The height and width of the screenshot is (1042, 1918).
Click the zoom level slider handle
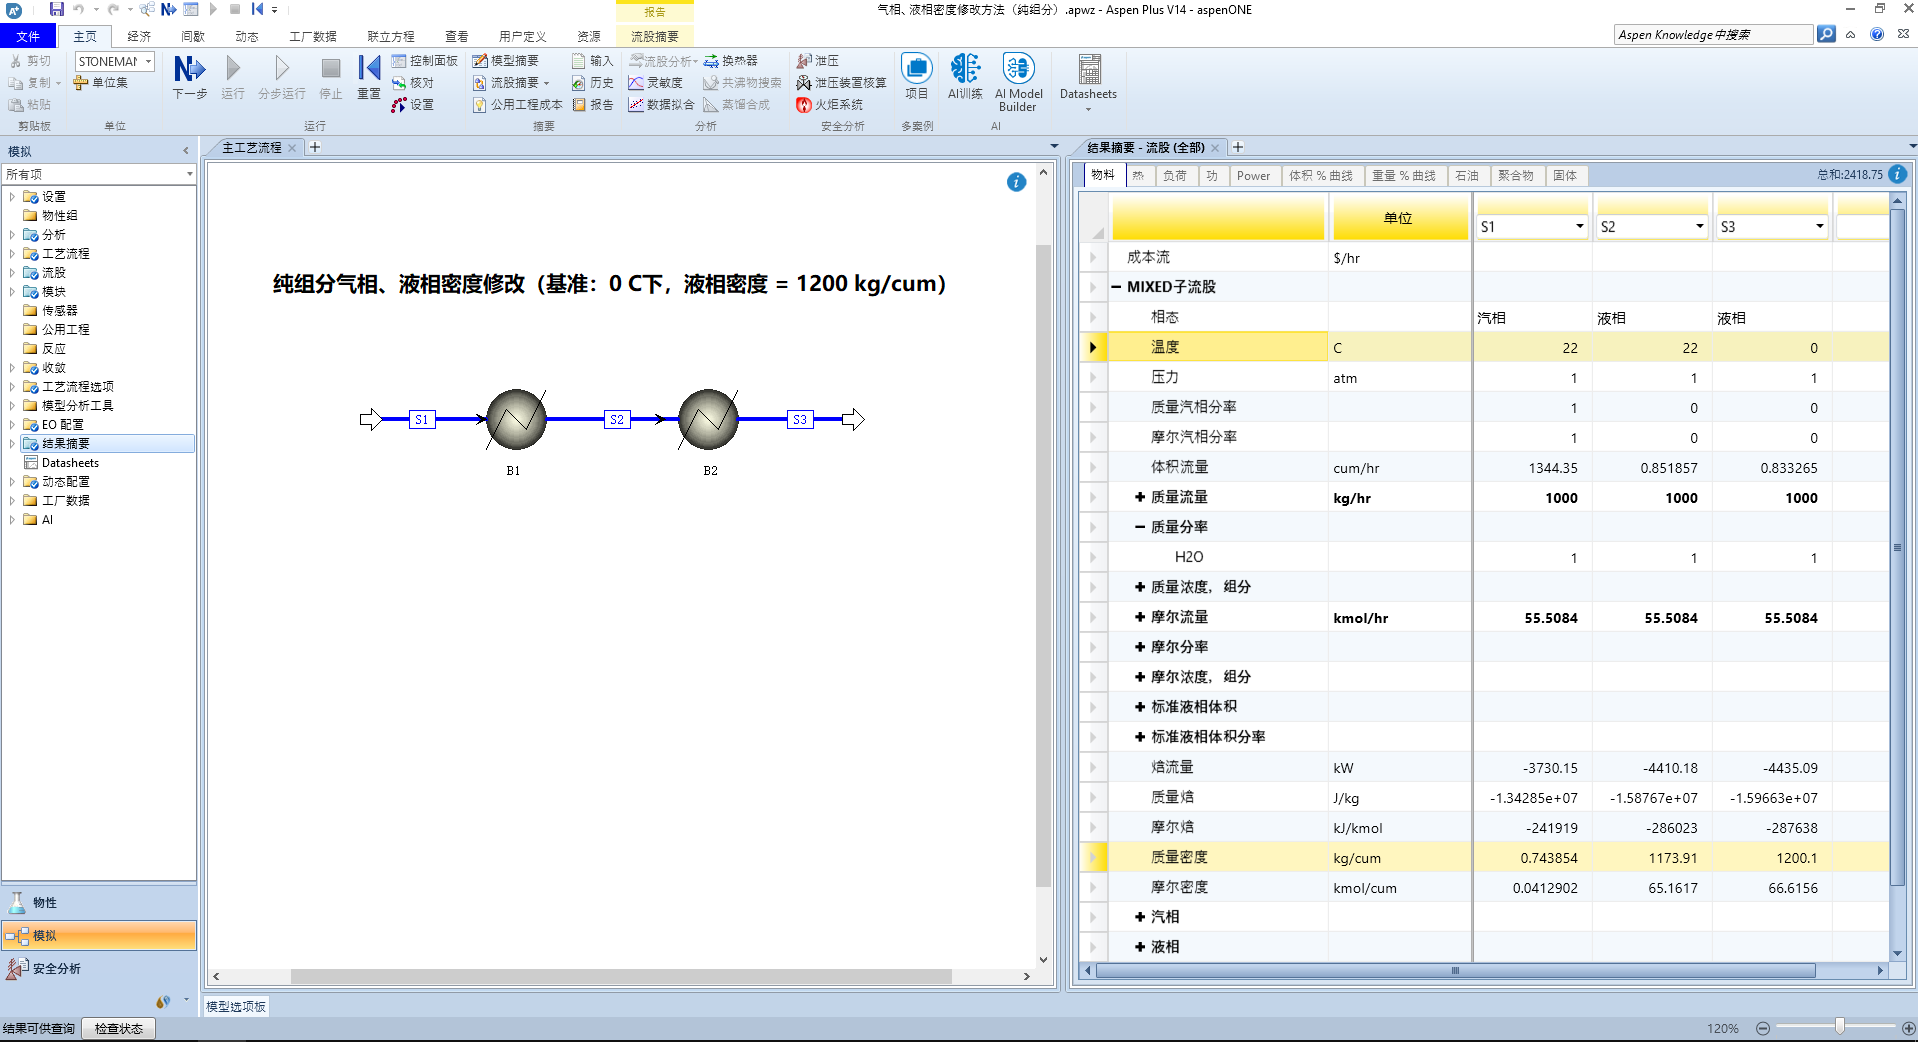pos(1839,1027)
